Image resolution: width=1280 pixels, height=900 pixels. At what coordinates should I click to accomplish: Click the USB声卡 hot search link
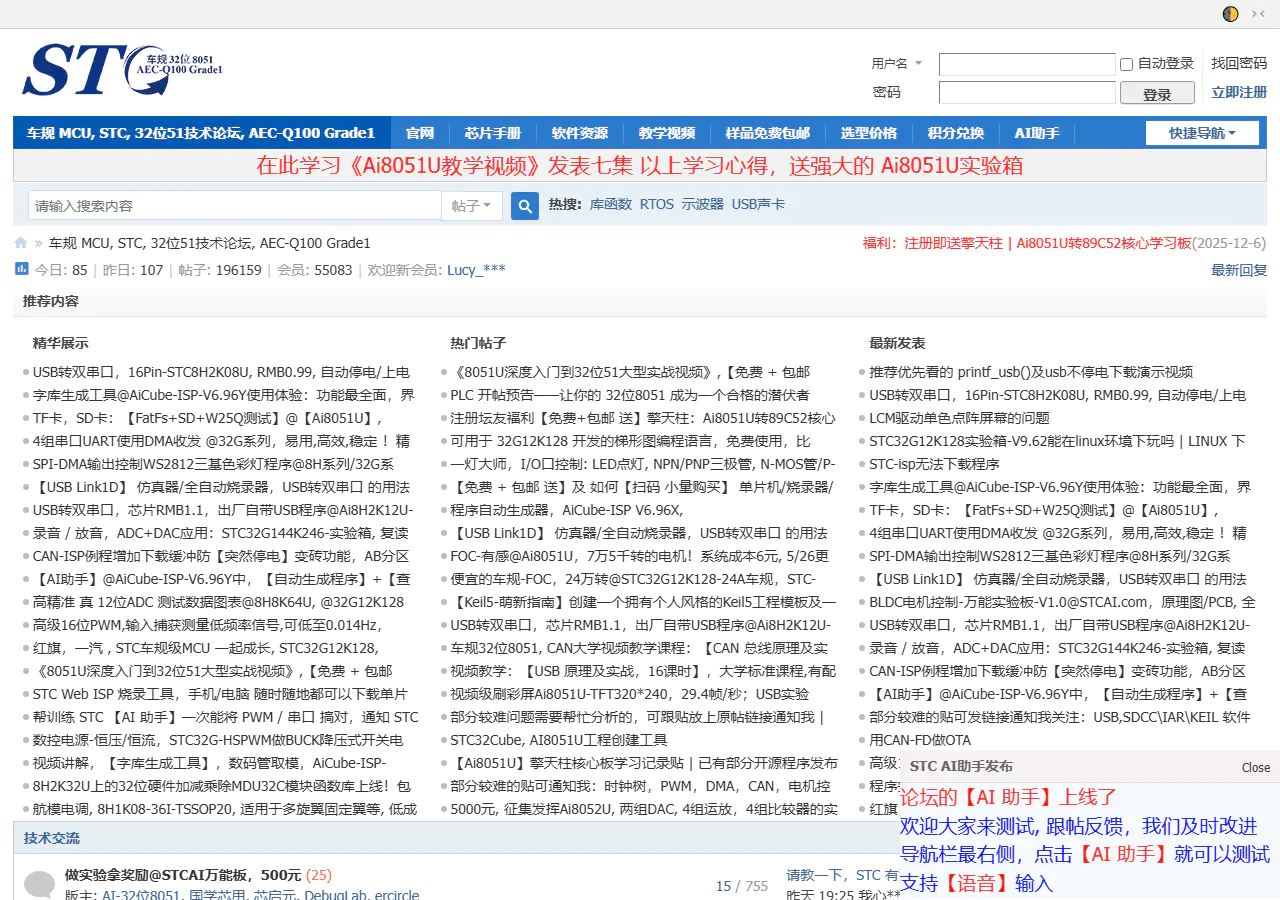click(x=758, y=204)
